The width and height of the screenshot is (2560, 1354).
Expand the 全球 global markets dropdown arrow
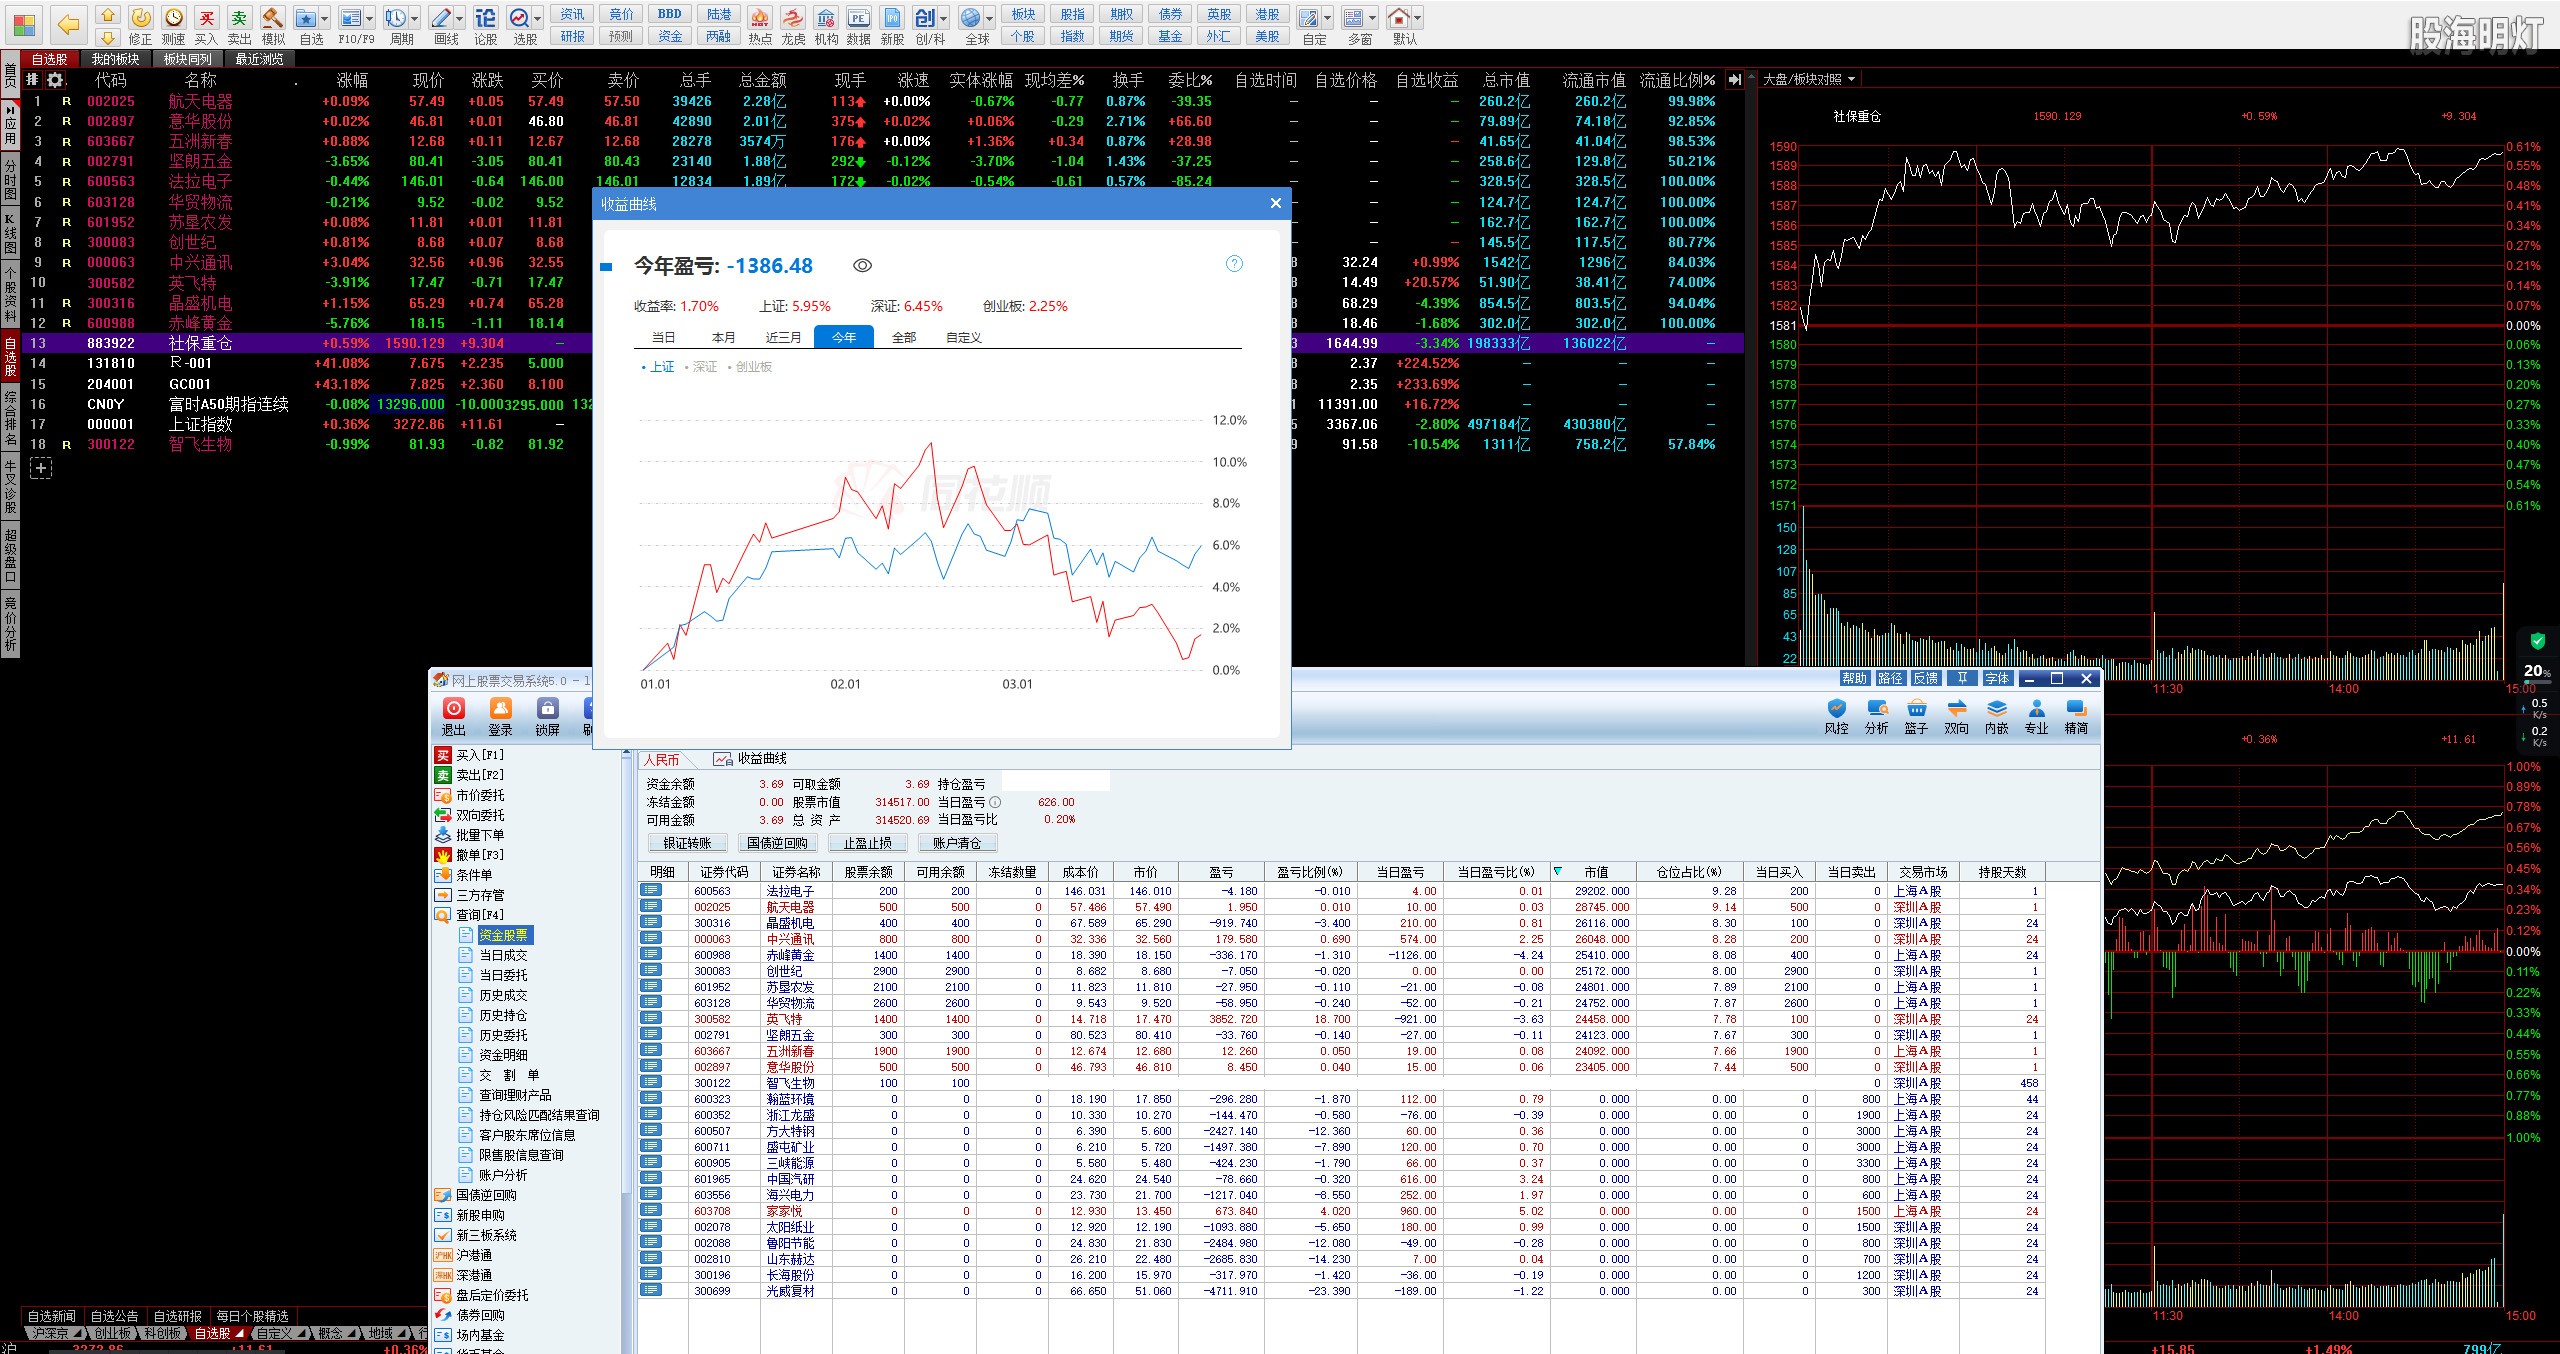990,19
